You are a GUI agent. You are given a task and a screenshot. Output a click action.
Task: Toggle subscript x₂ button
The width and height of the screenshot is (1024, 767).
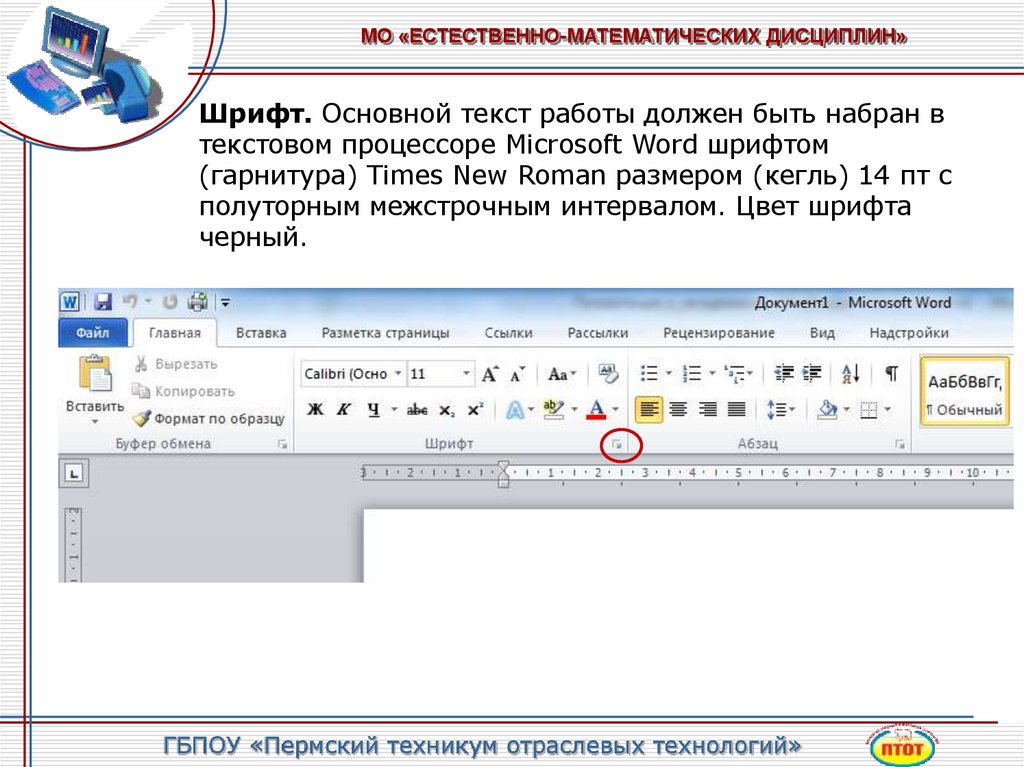tap(447, 410)
